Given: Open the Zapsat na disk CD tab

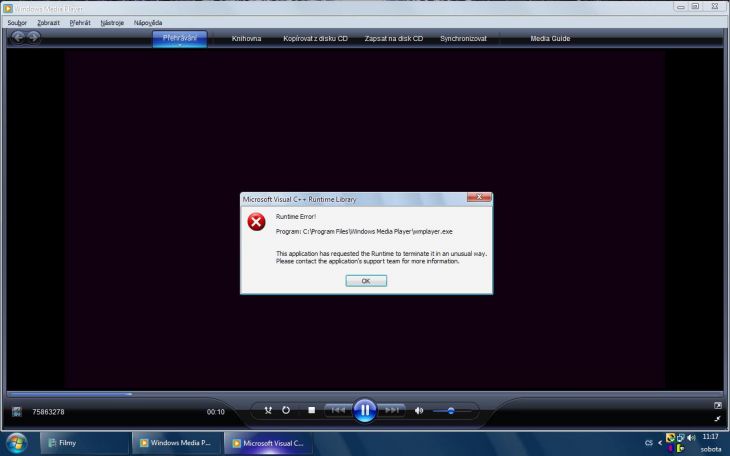Looking at the screenshot, I should click(394, 39).
